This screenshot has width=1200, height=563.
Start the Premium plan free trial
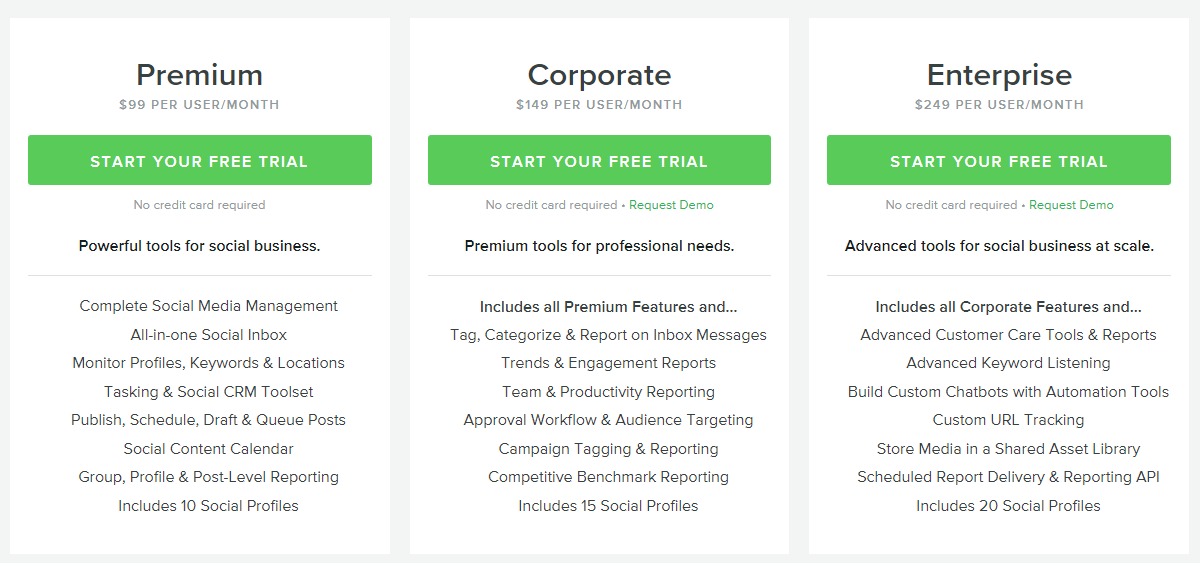(200, 160)
